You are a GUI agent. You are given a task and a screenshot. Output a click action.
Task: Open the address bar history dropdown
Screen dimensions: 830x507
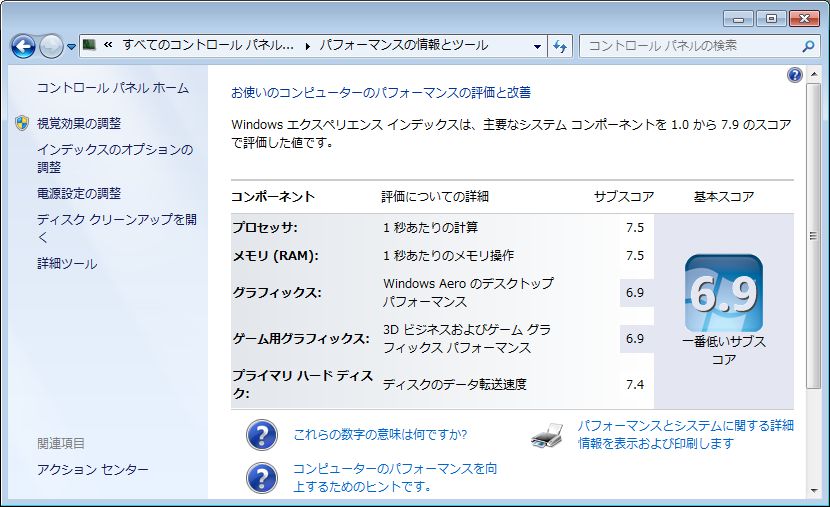(x=537, y=47)
